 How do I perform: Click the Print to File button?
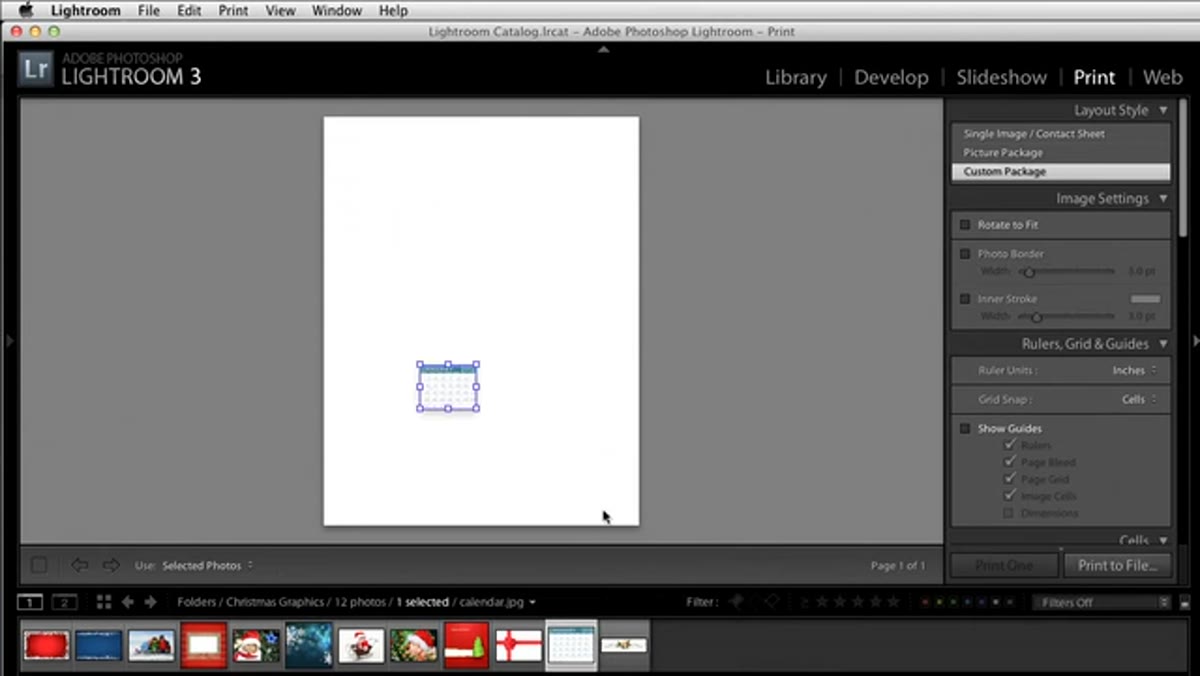tap(1117, 565)
